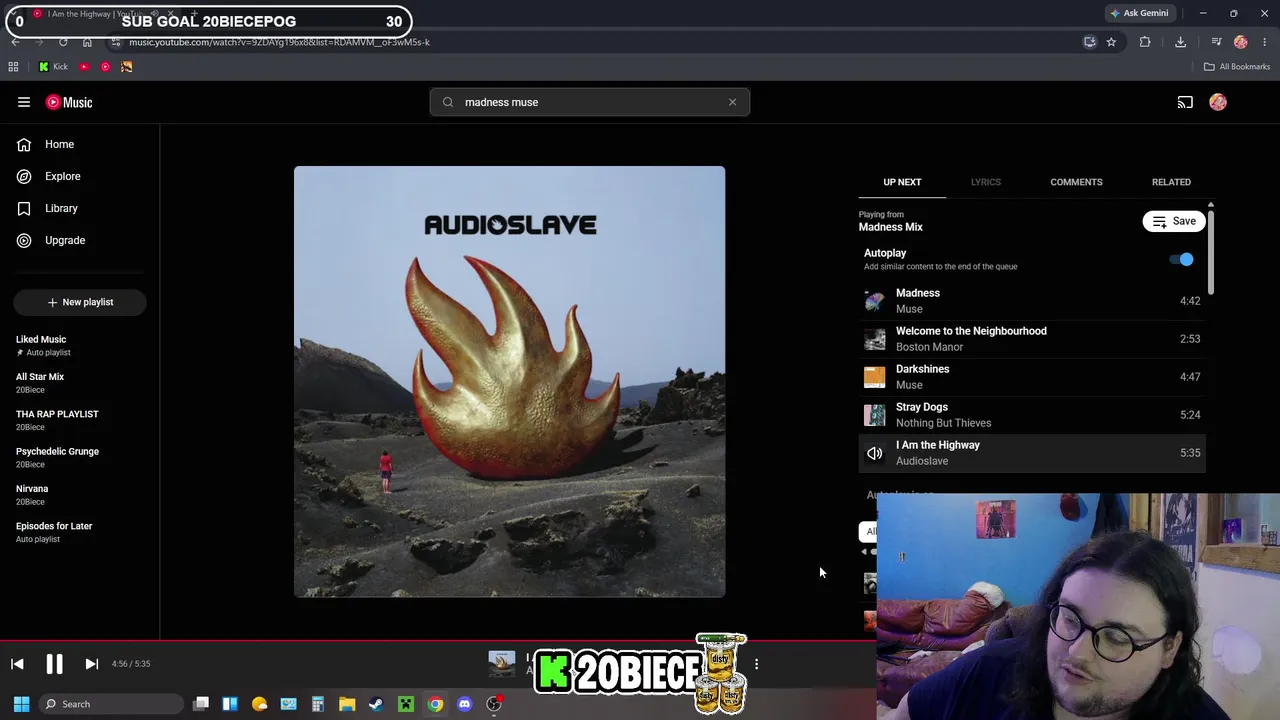Switch to the Lyrics tab
The image size is (1280, 720).
986,182
